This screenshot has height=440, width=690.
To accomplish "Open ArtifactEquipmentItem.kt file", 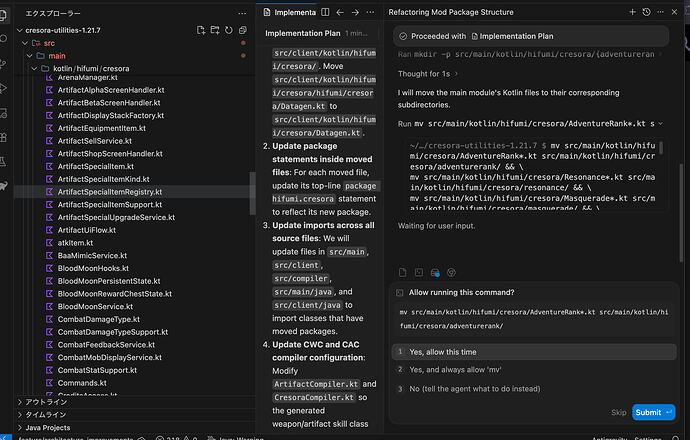I will tap(102, 128).
